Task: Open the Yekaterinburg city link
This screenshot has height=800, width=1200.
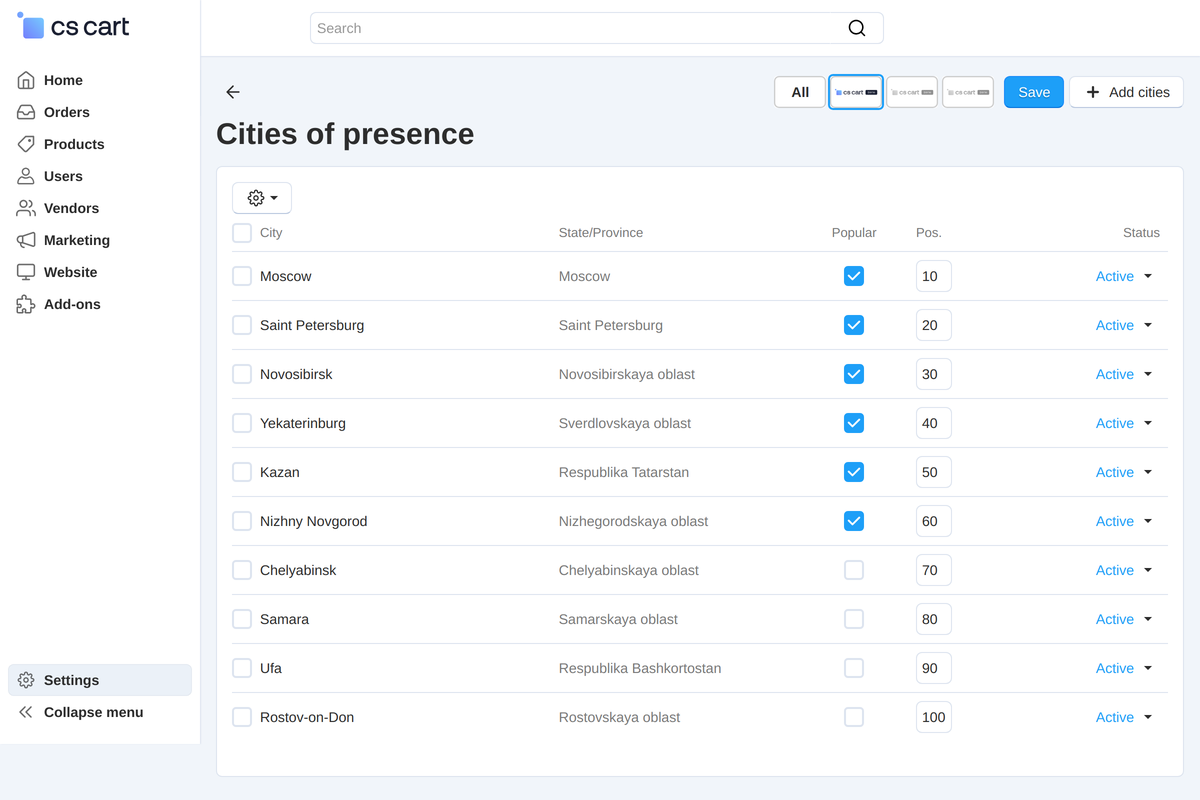Action: 303,423
